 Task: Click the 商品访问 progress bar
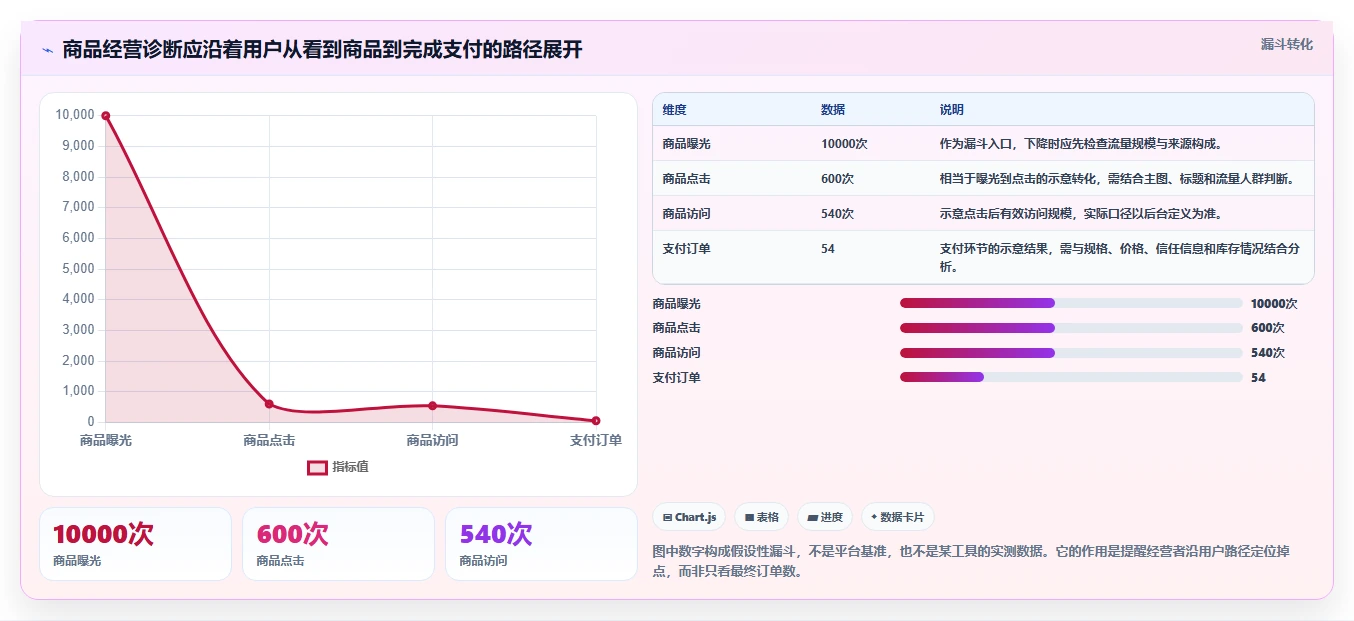click(x=1071, y=352)
